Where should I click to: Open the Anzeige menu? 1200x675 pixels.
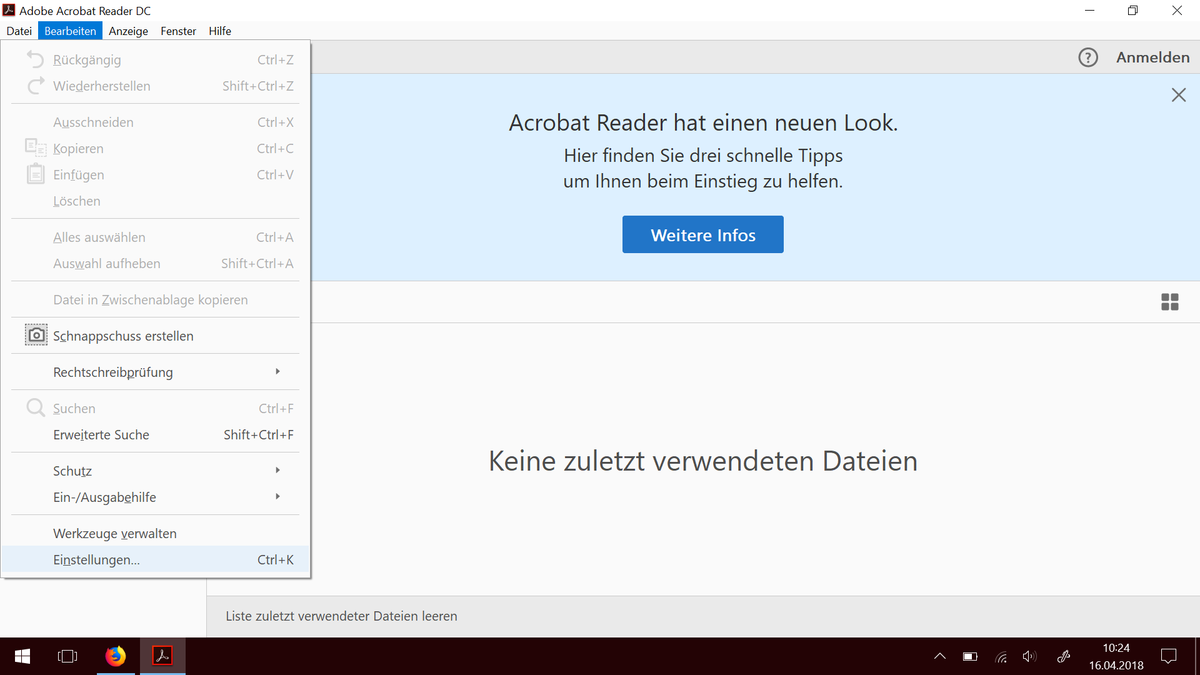coord(128,31)
